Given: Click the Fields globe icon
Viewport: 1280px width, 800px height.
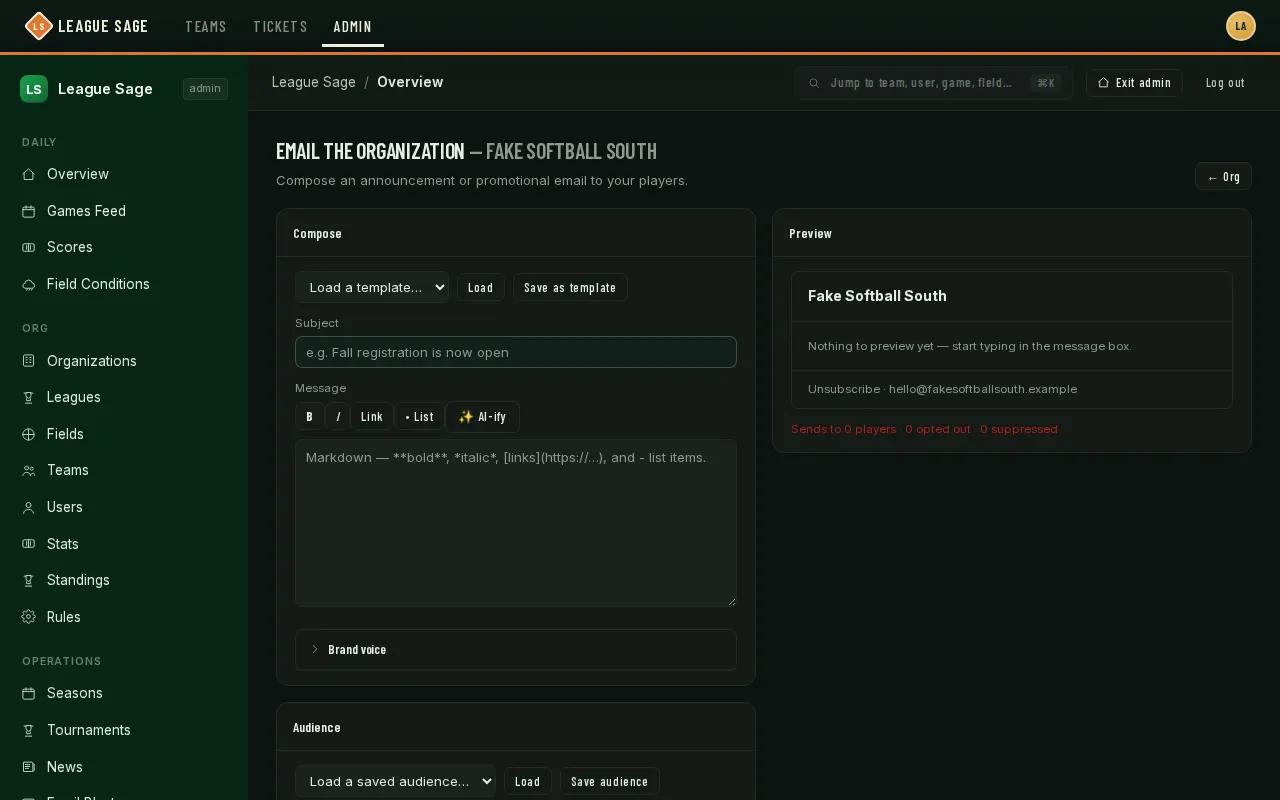Looking at the screenshot, I should click(x=29, y=434).
